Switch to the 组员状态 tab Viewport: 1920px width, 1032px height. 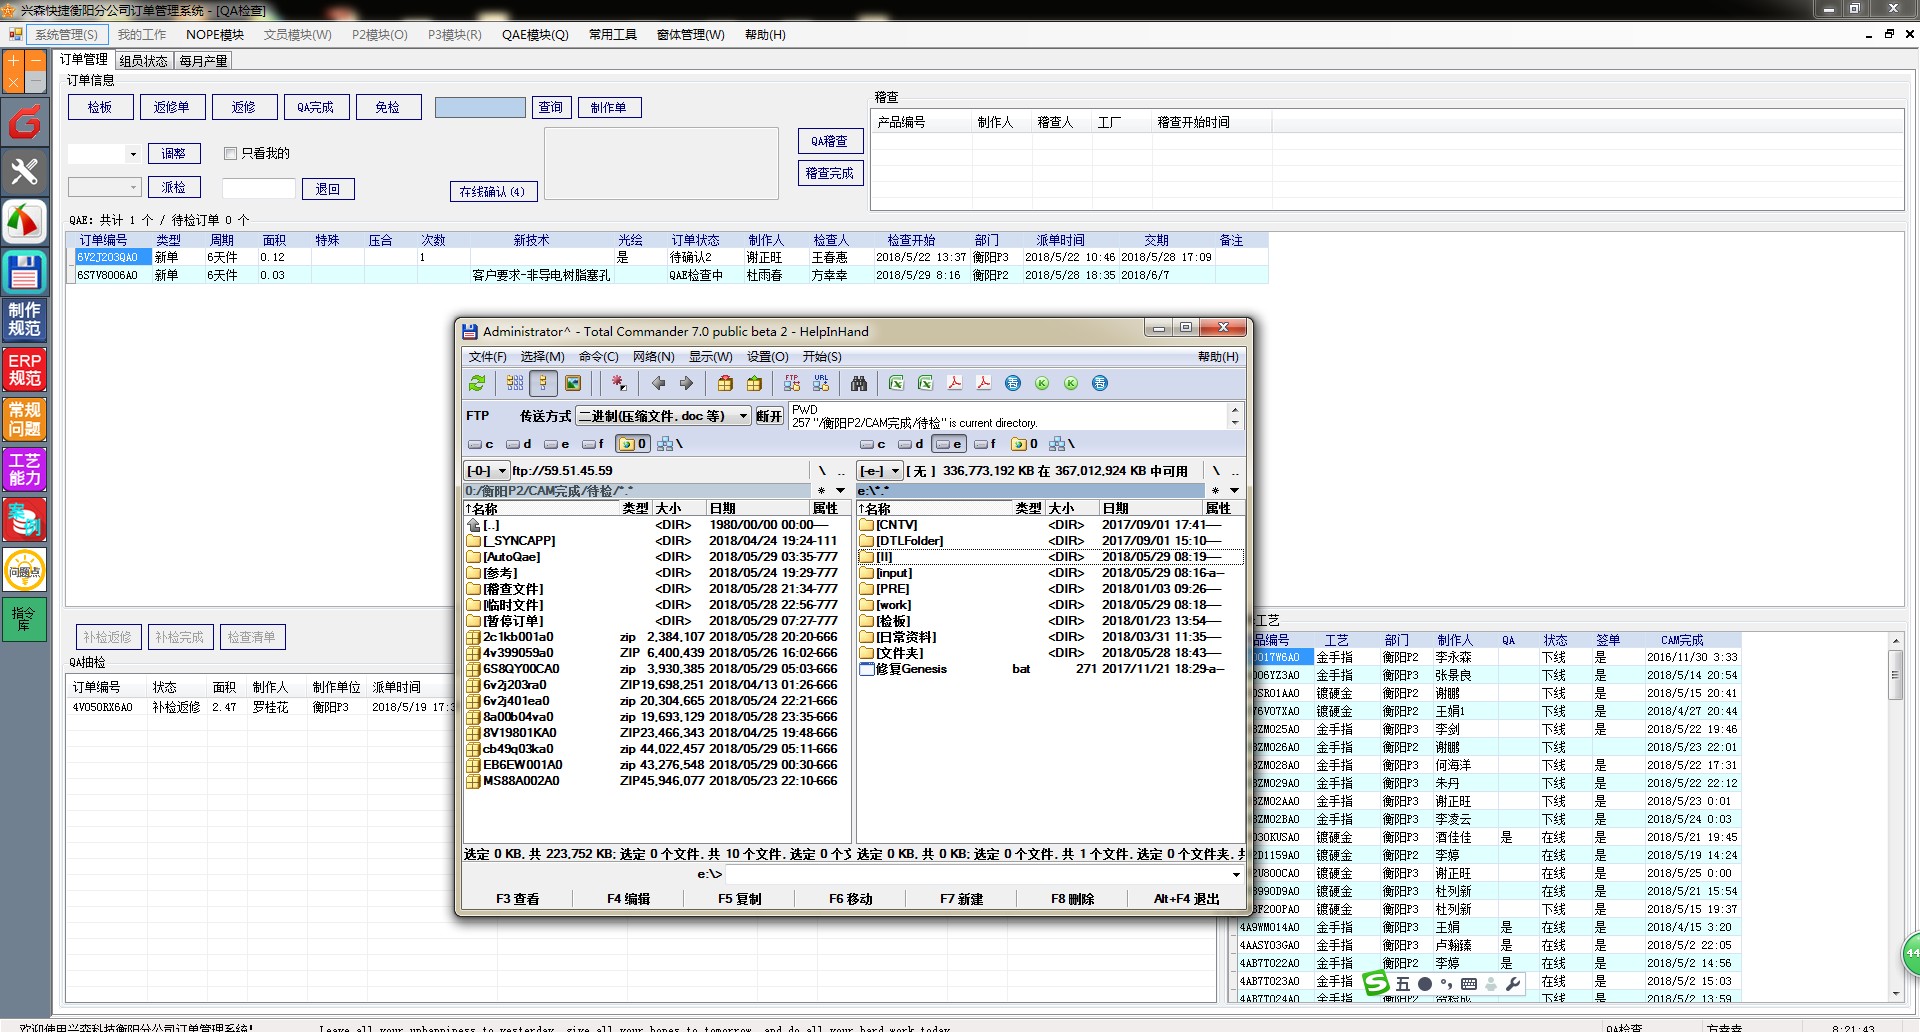pyautogui.click(x=143, y=61)
